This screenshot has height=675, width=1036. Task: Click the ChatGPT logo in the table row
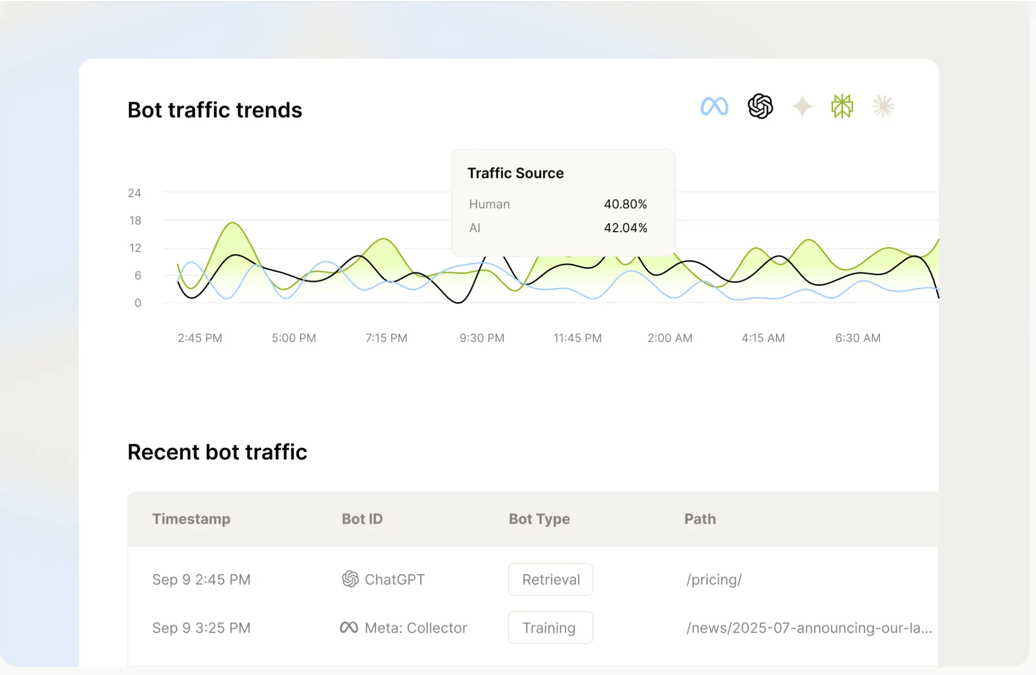click(350, 579)
